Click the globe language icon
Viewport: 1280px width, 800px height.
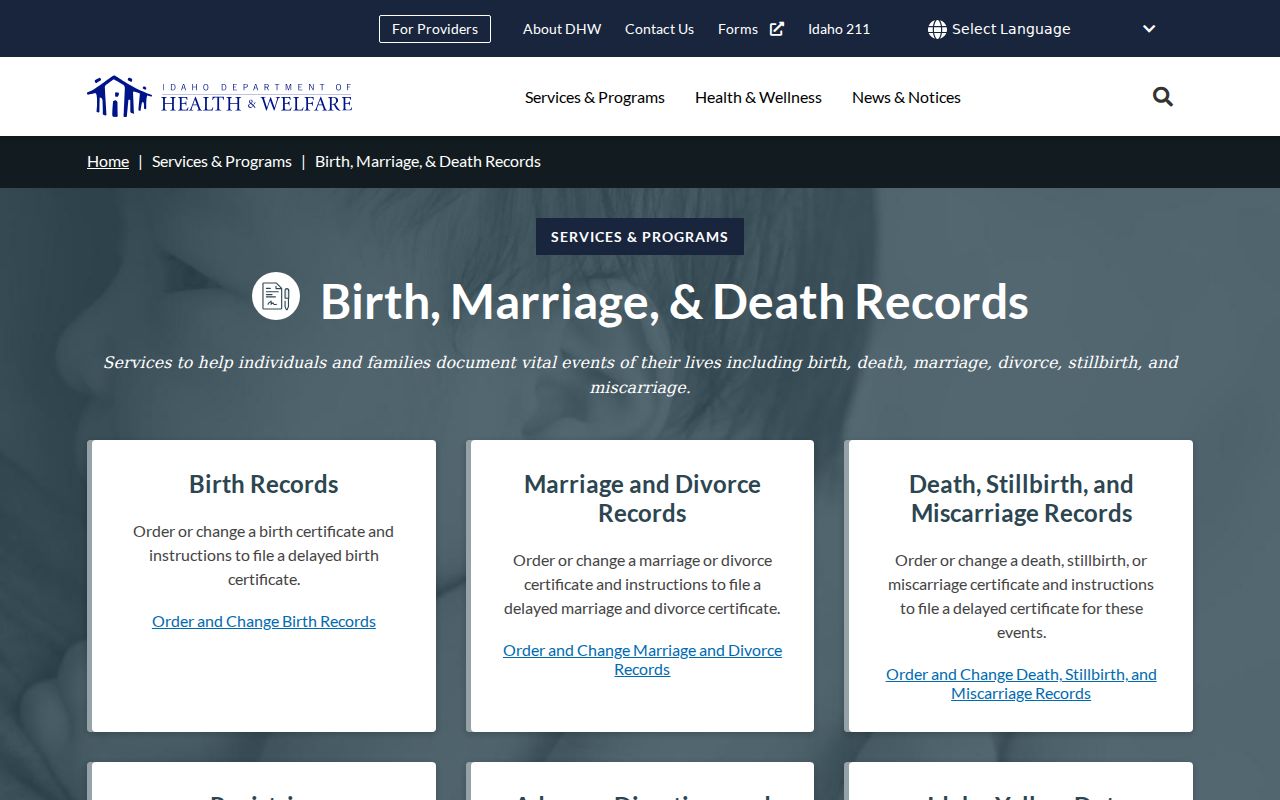[x=937, y=29]
